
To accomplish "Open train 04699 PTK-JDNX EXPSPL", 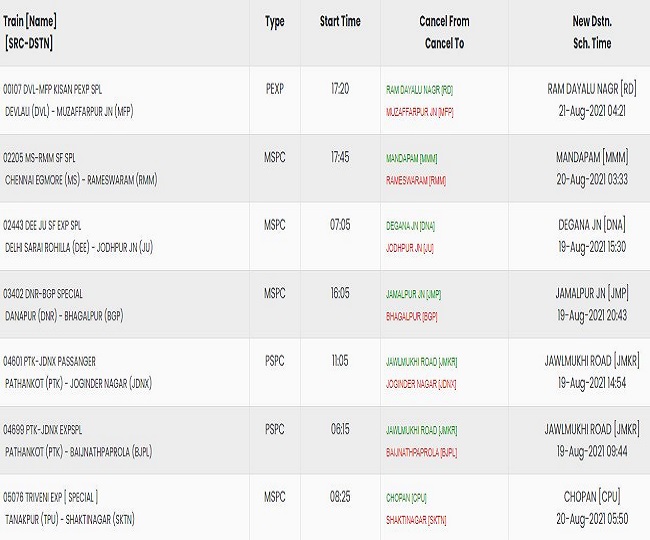I will (x=43, y=430).
